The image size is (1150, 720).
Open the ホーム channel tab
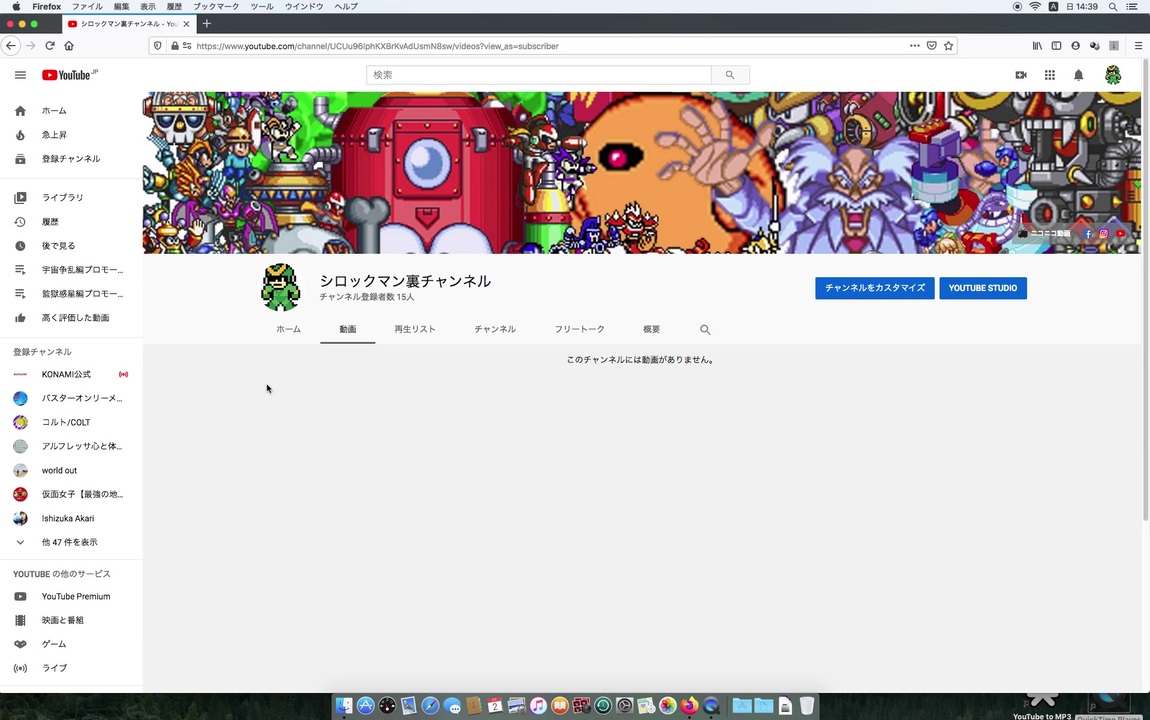pos(288,330)
